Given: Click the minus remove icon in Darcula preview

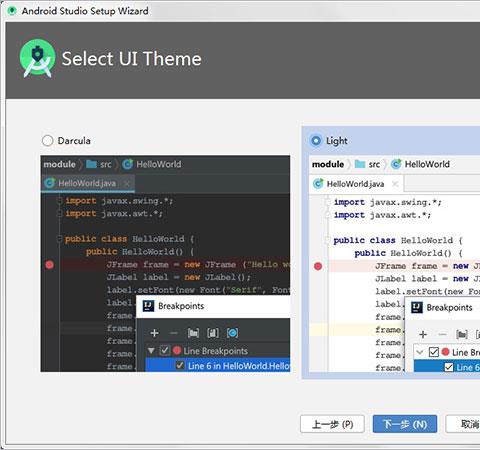Looking at the screenshot, I should [x=174, y=333].
